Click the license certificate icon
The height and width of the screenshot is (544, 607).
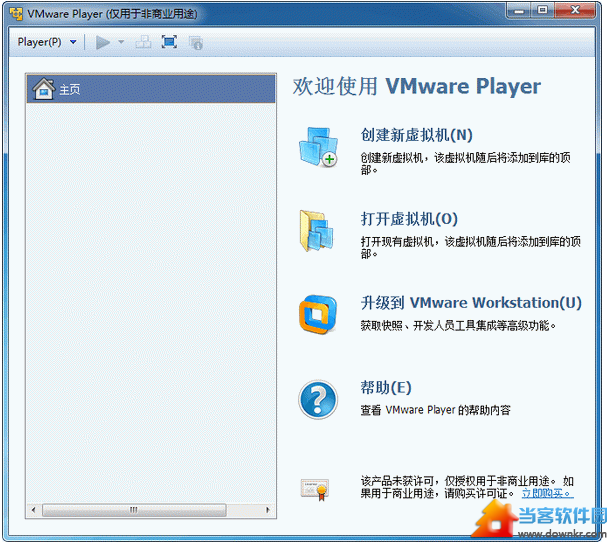(x=315, y=489)
